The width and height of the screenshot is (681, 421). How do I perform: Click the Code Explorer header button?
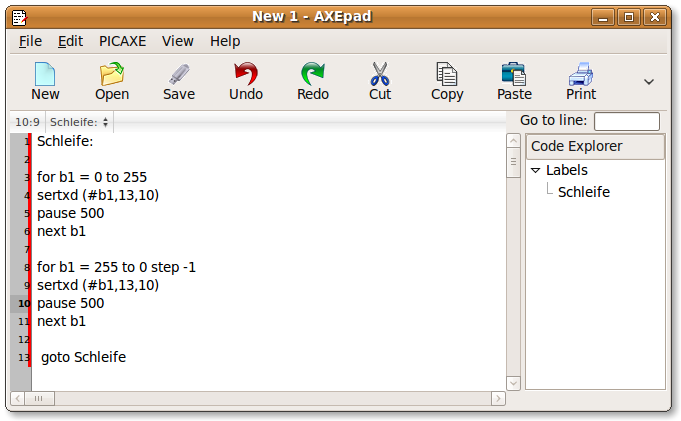pyautogui.click(x=595, y=146)
